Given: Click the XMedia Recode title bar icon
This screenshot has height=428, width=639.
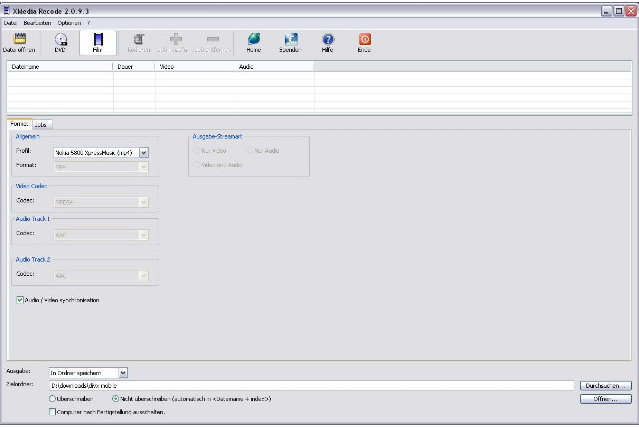Looking at the screenshot, I should pos(7,11).
